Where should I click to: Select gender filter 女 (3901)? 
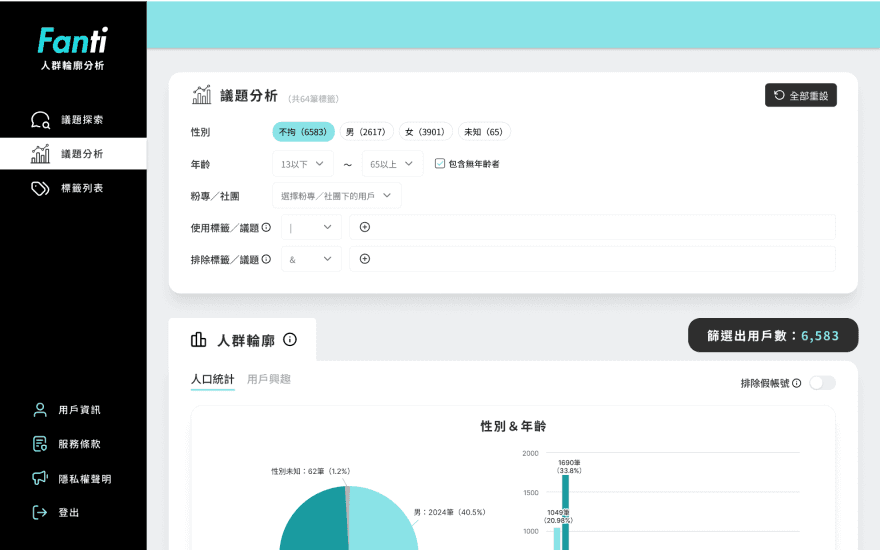click(425, 132)
